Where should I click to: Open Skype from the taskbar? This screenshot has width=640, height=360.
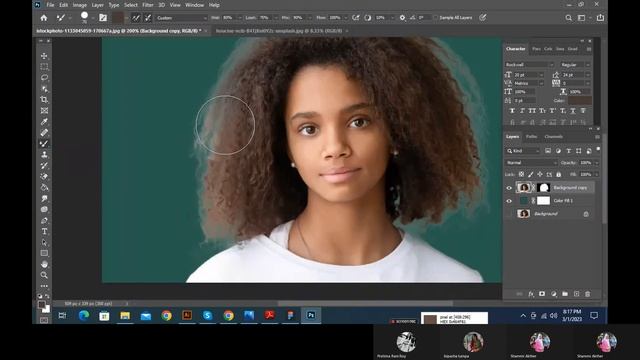point(208,315)
